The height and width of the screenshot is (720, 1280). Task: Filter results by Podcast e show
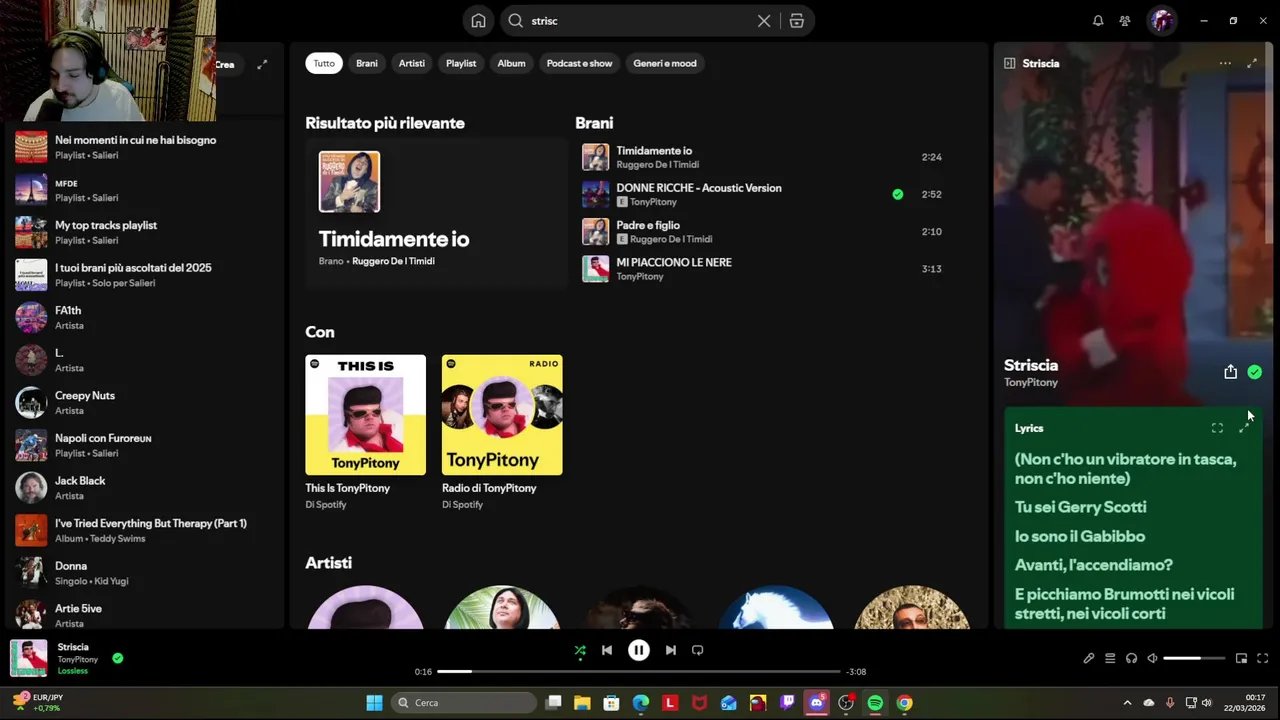tap(579, 63)
